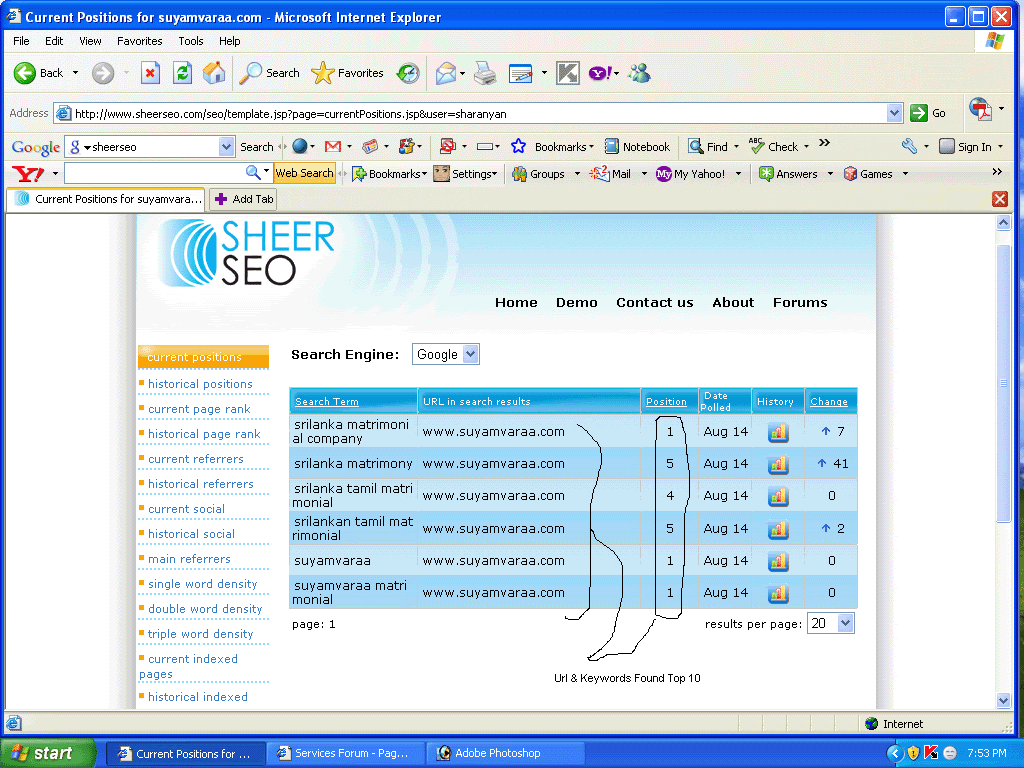The image size is (1024, 768).
Task: Click the Go button
Action: [x=928, y=113]
